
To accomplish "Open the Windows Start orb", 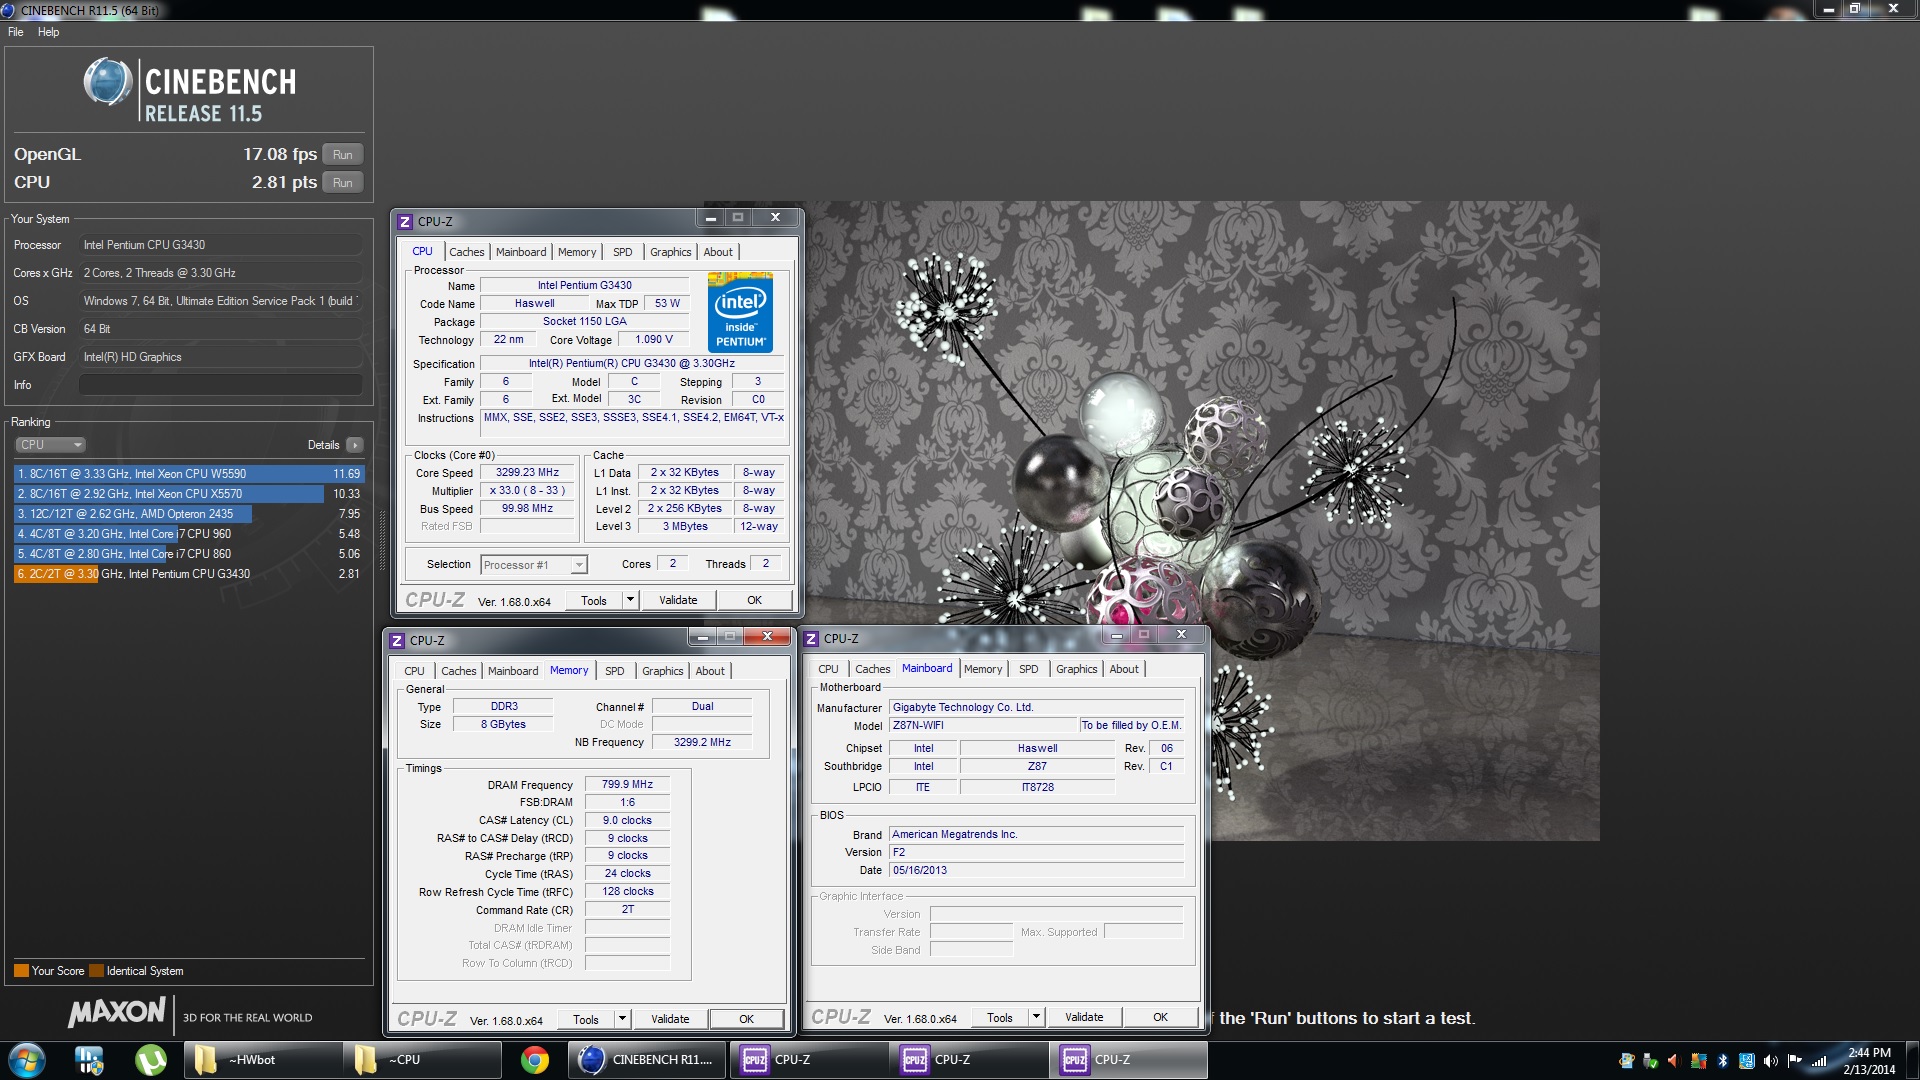I will 27,1060.
